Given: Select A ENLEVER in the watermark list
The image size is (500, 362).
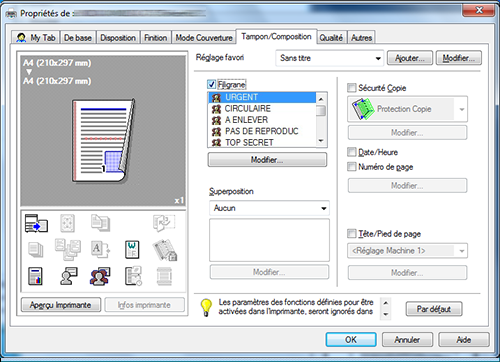Looking at the screenshot, I should (262, 120).
